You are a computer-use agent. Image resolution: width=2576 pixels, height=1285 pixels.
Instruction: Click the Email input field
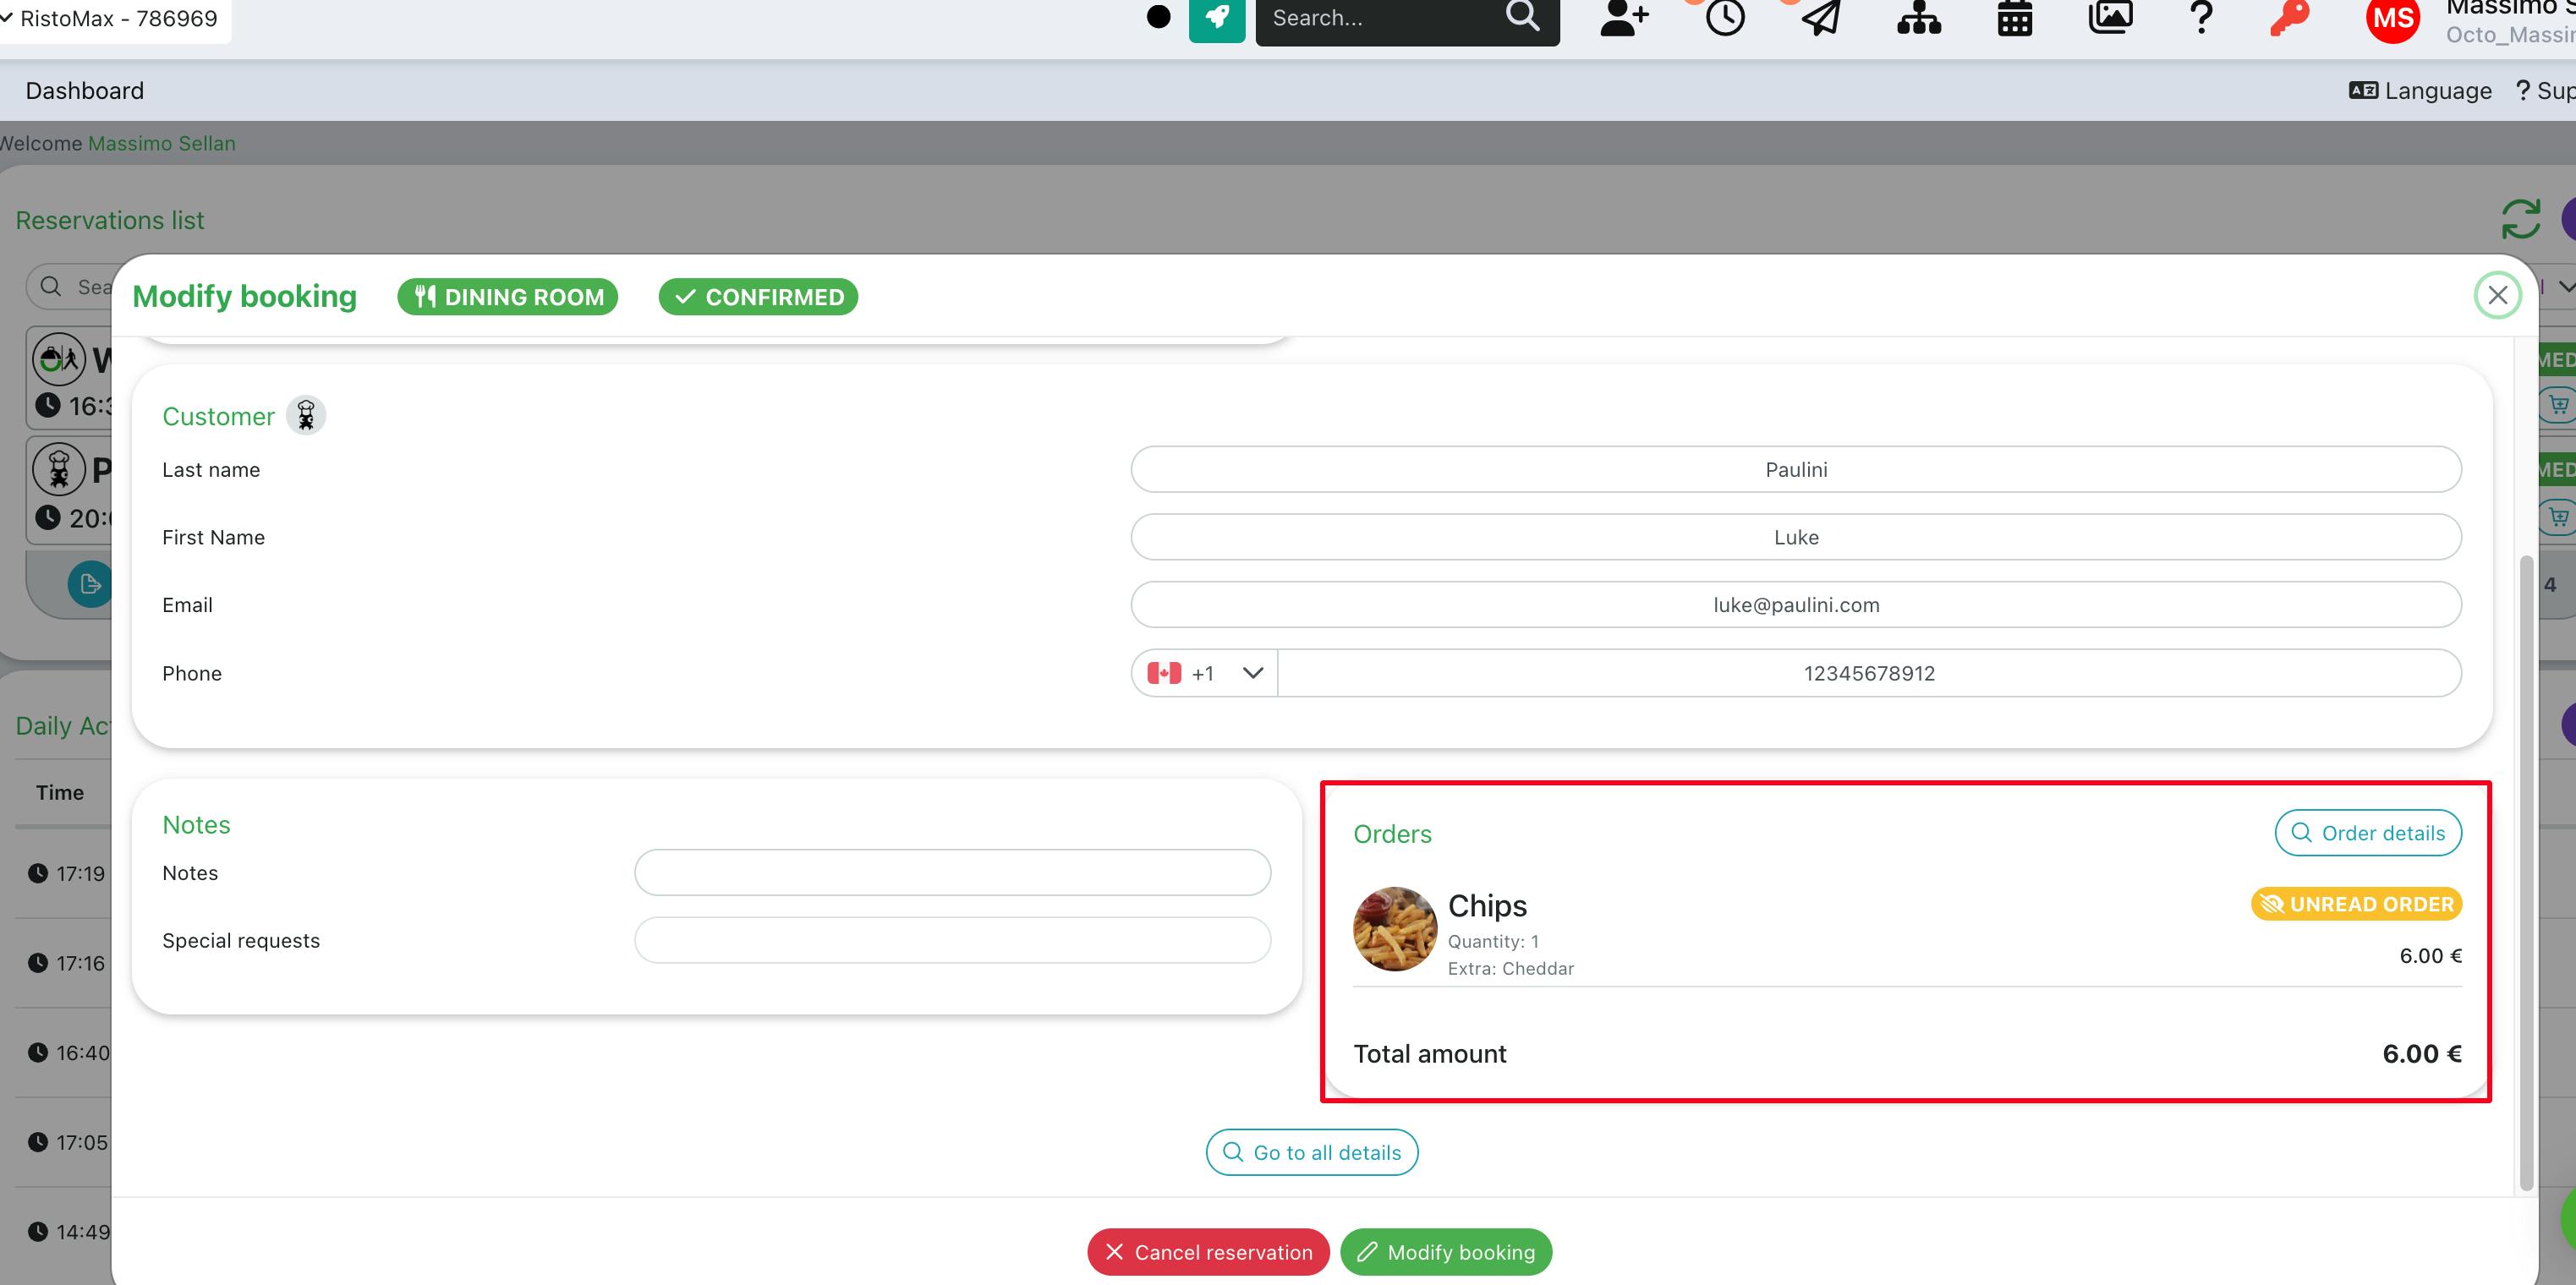pyautogui.click(x=1796, y=605)
